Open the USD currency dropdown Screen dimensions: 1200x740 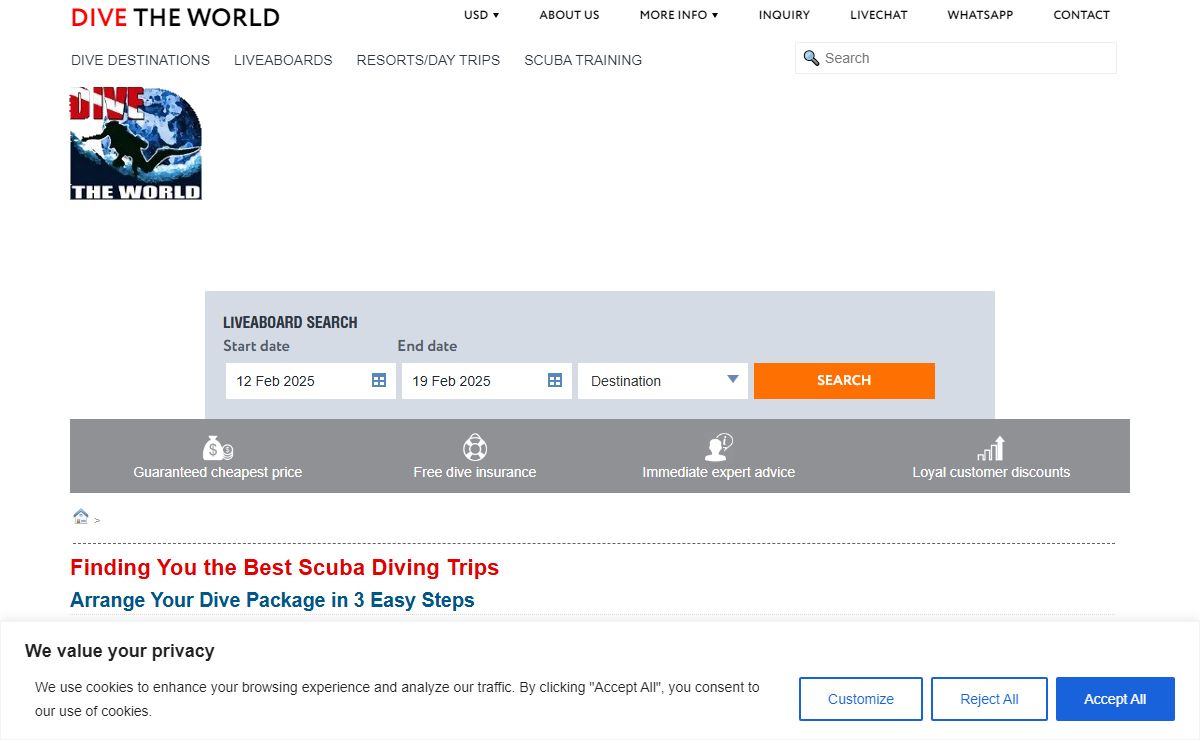pos(481,15)
